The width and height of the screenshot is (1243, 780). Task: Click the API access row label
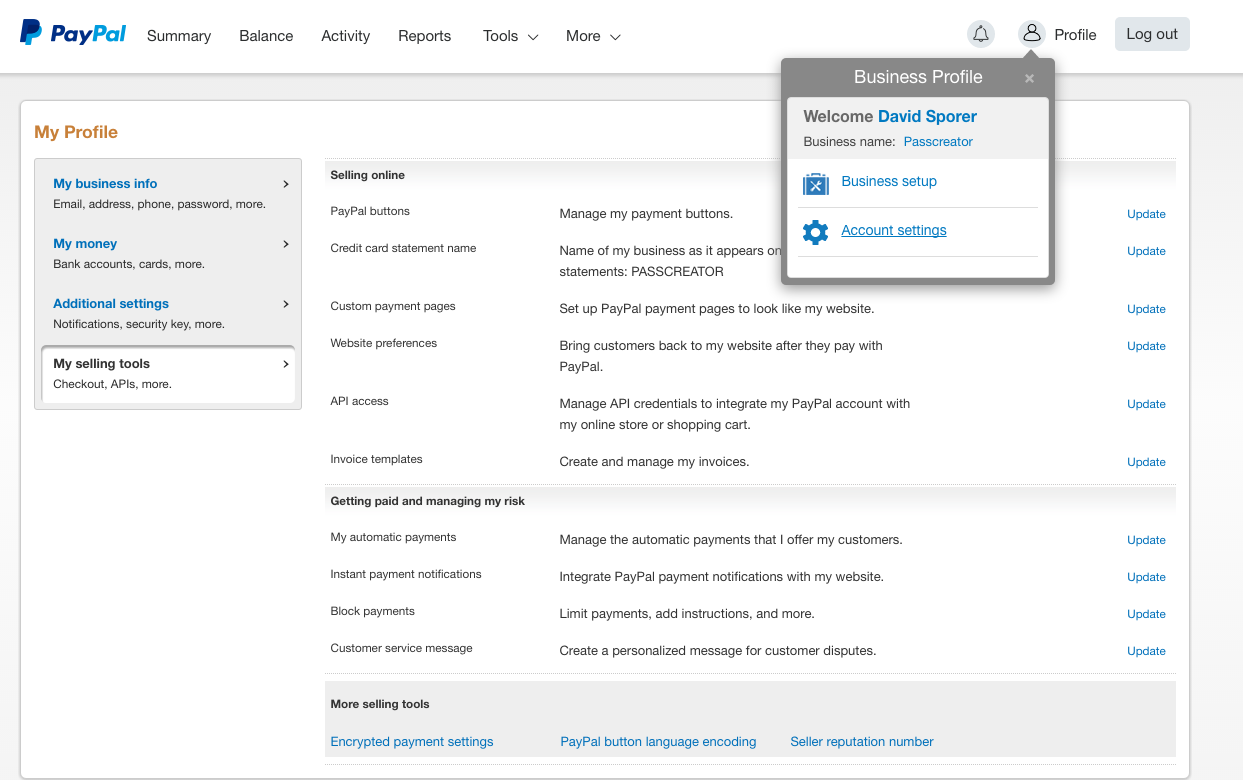[x=360, y=401]
